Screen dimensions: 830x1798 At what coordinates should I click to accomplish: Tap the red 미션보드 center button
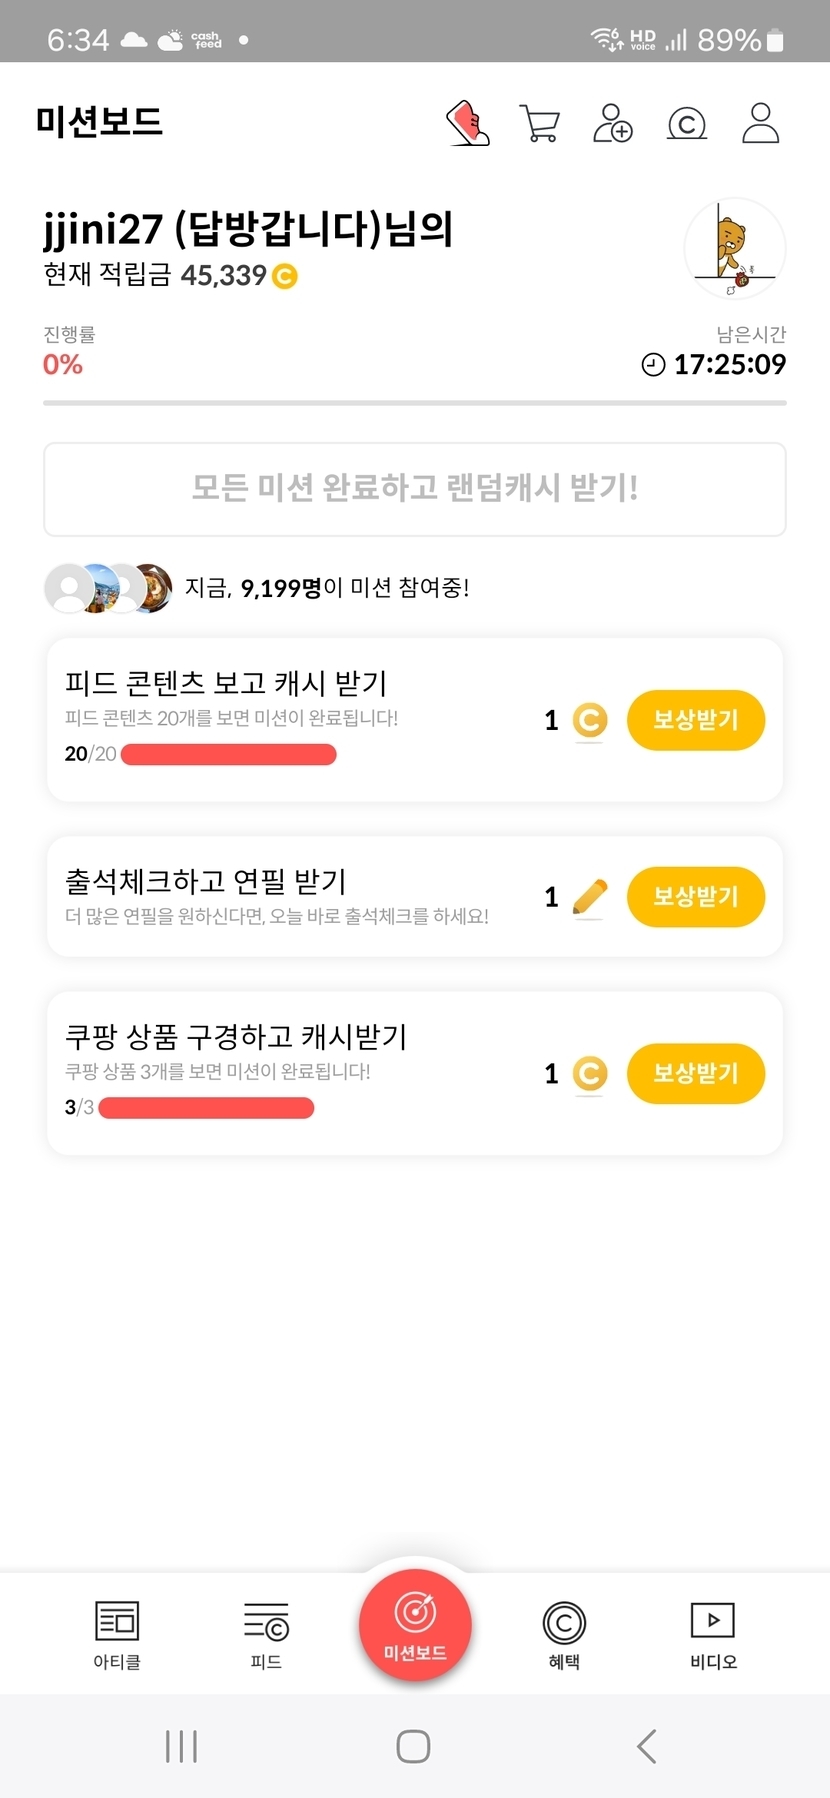[x=415, y=1626]
